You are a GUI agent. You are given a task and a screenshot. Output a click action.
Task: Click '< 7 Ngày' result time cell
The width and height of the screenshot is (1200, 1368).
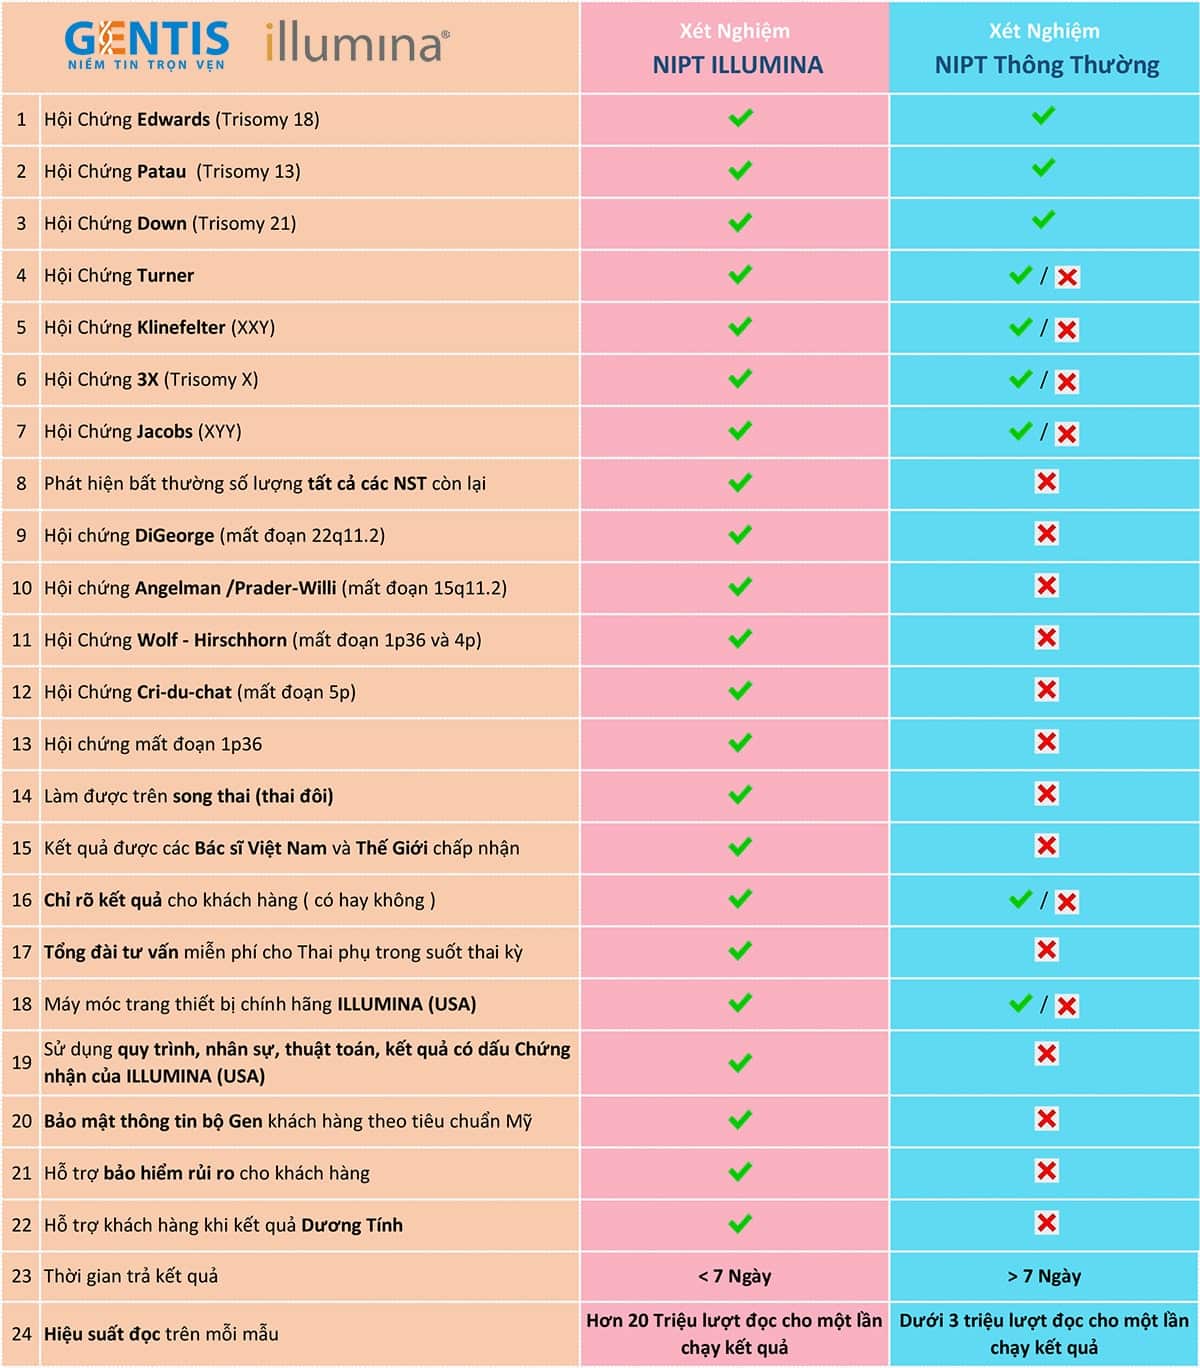click(x=735, y=1276)
